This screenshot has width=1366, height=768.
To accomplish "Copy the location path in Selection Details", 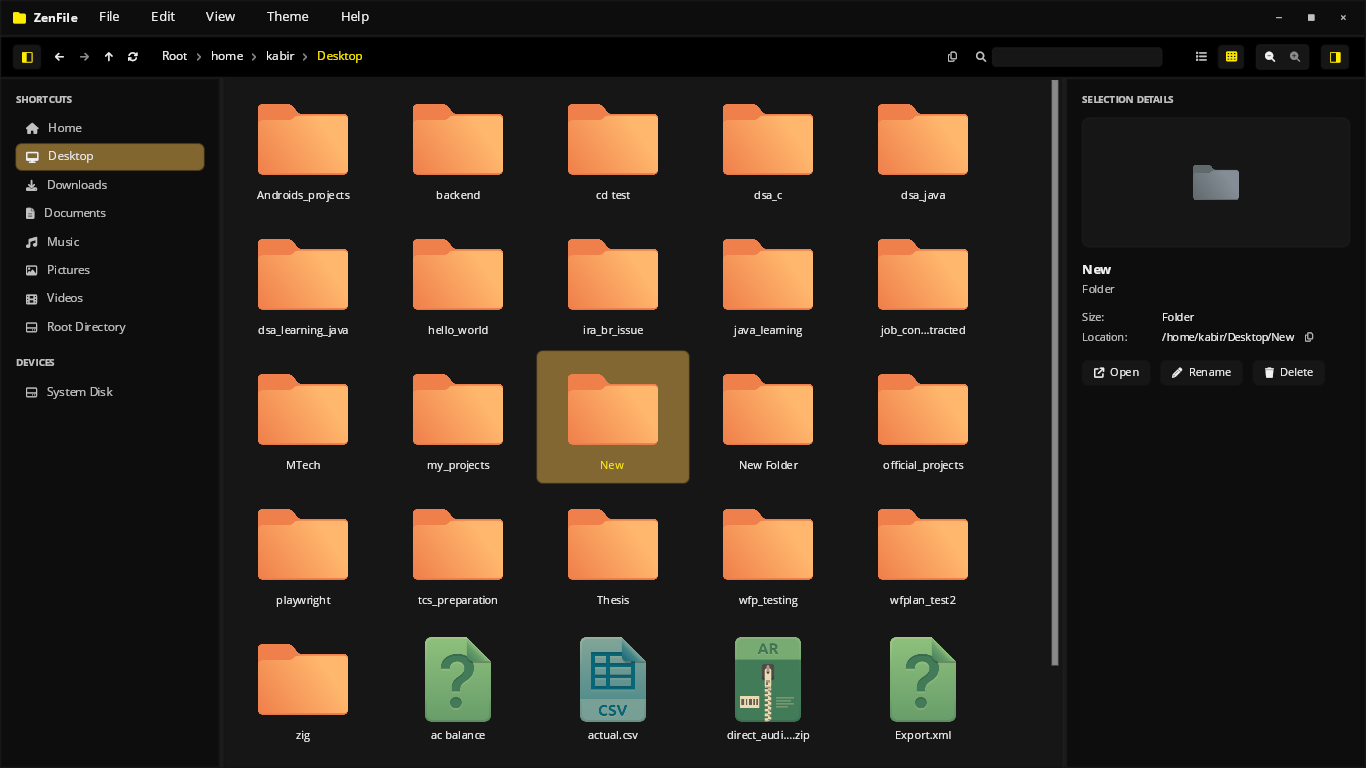I will [x=1309, y=338].
